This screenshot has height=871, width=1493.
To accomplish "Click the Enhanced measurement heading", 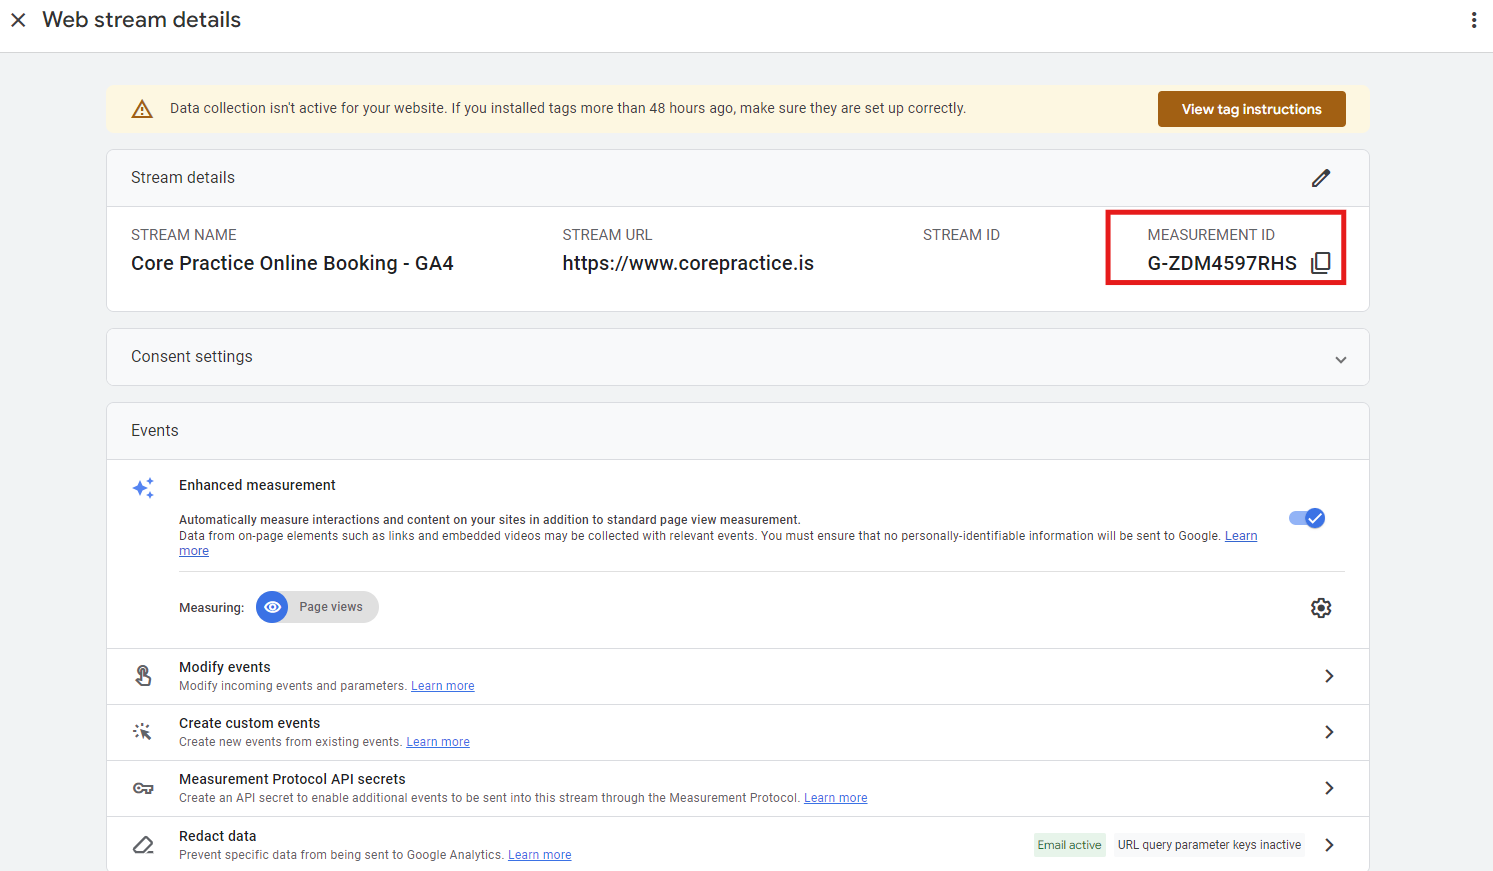I will (x=257, y=485).
